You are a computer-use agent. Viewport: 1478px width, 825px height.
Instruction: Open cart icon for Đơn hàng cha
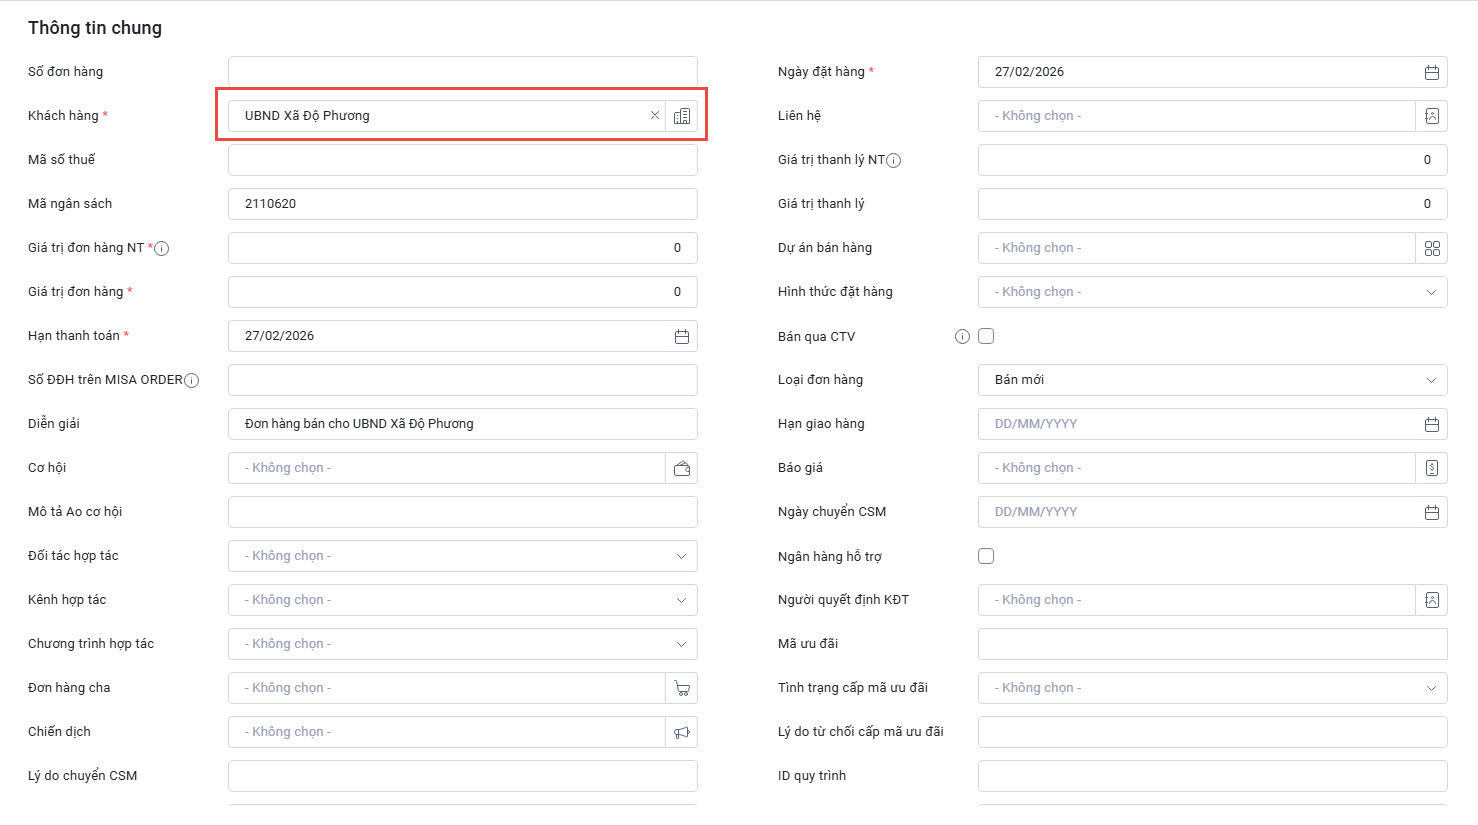coord(682,688)
